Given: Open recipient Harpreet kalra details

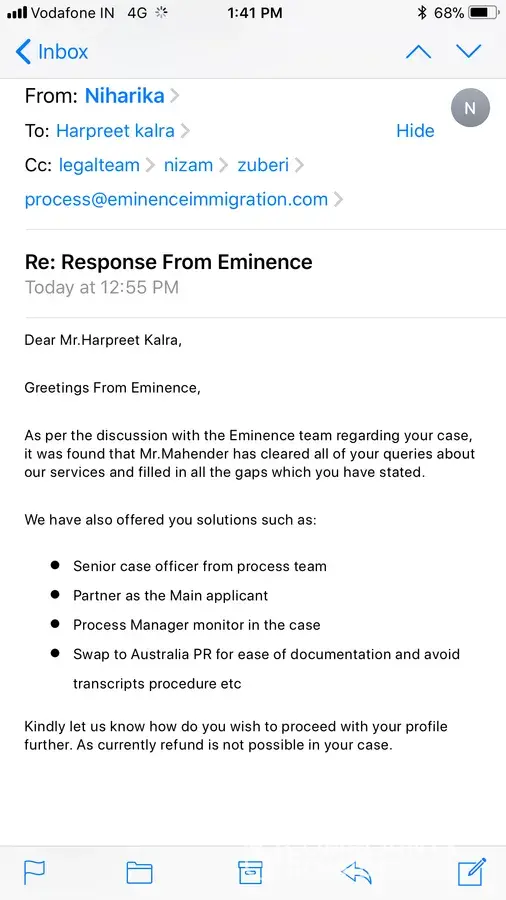Looking at the screenshot, I should click(x=115, y=131).
